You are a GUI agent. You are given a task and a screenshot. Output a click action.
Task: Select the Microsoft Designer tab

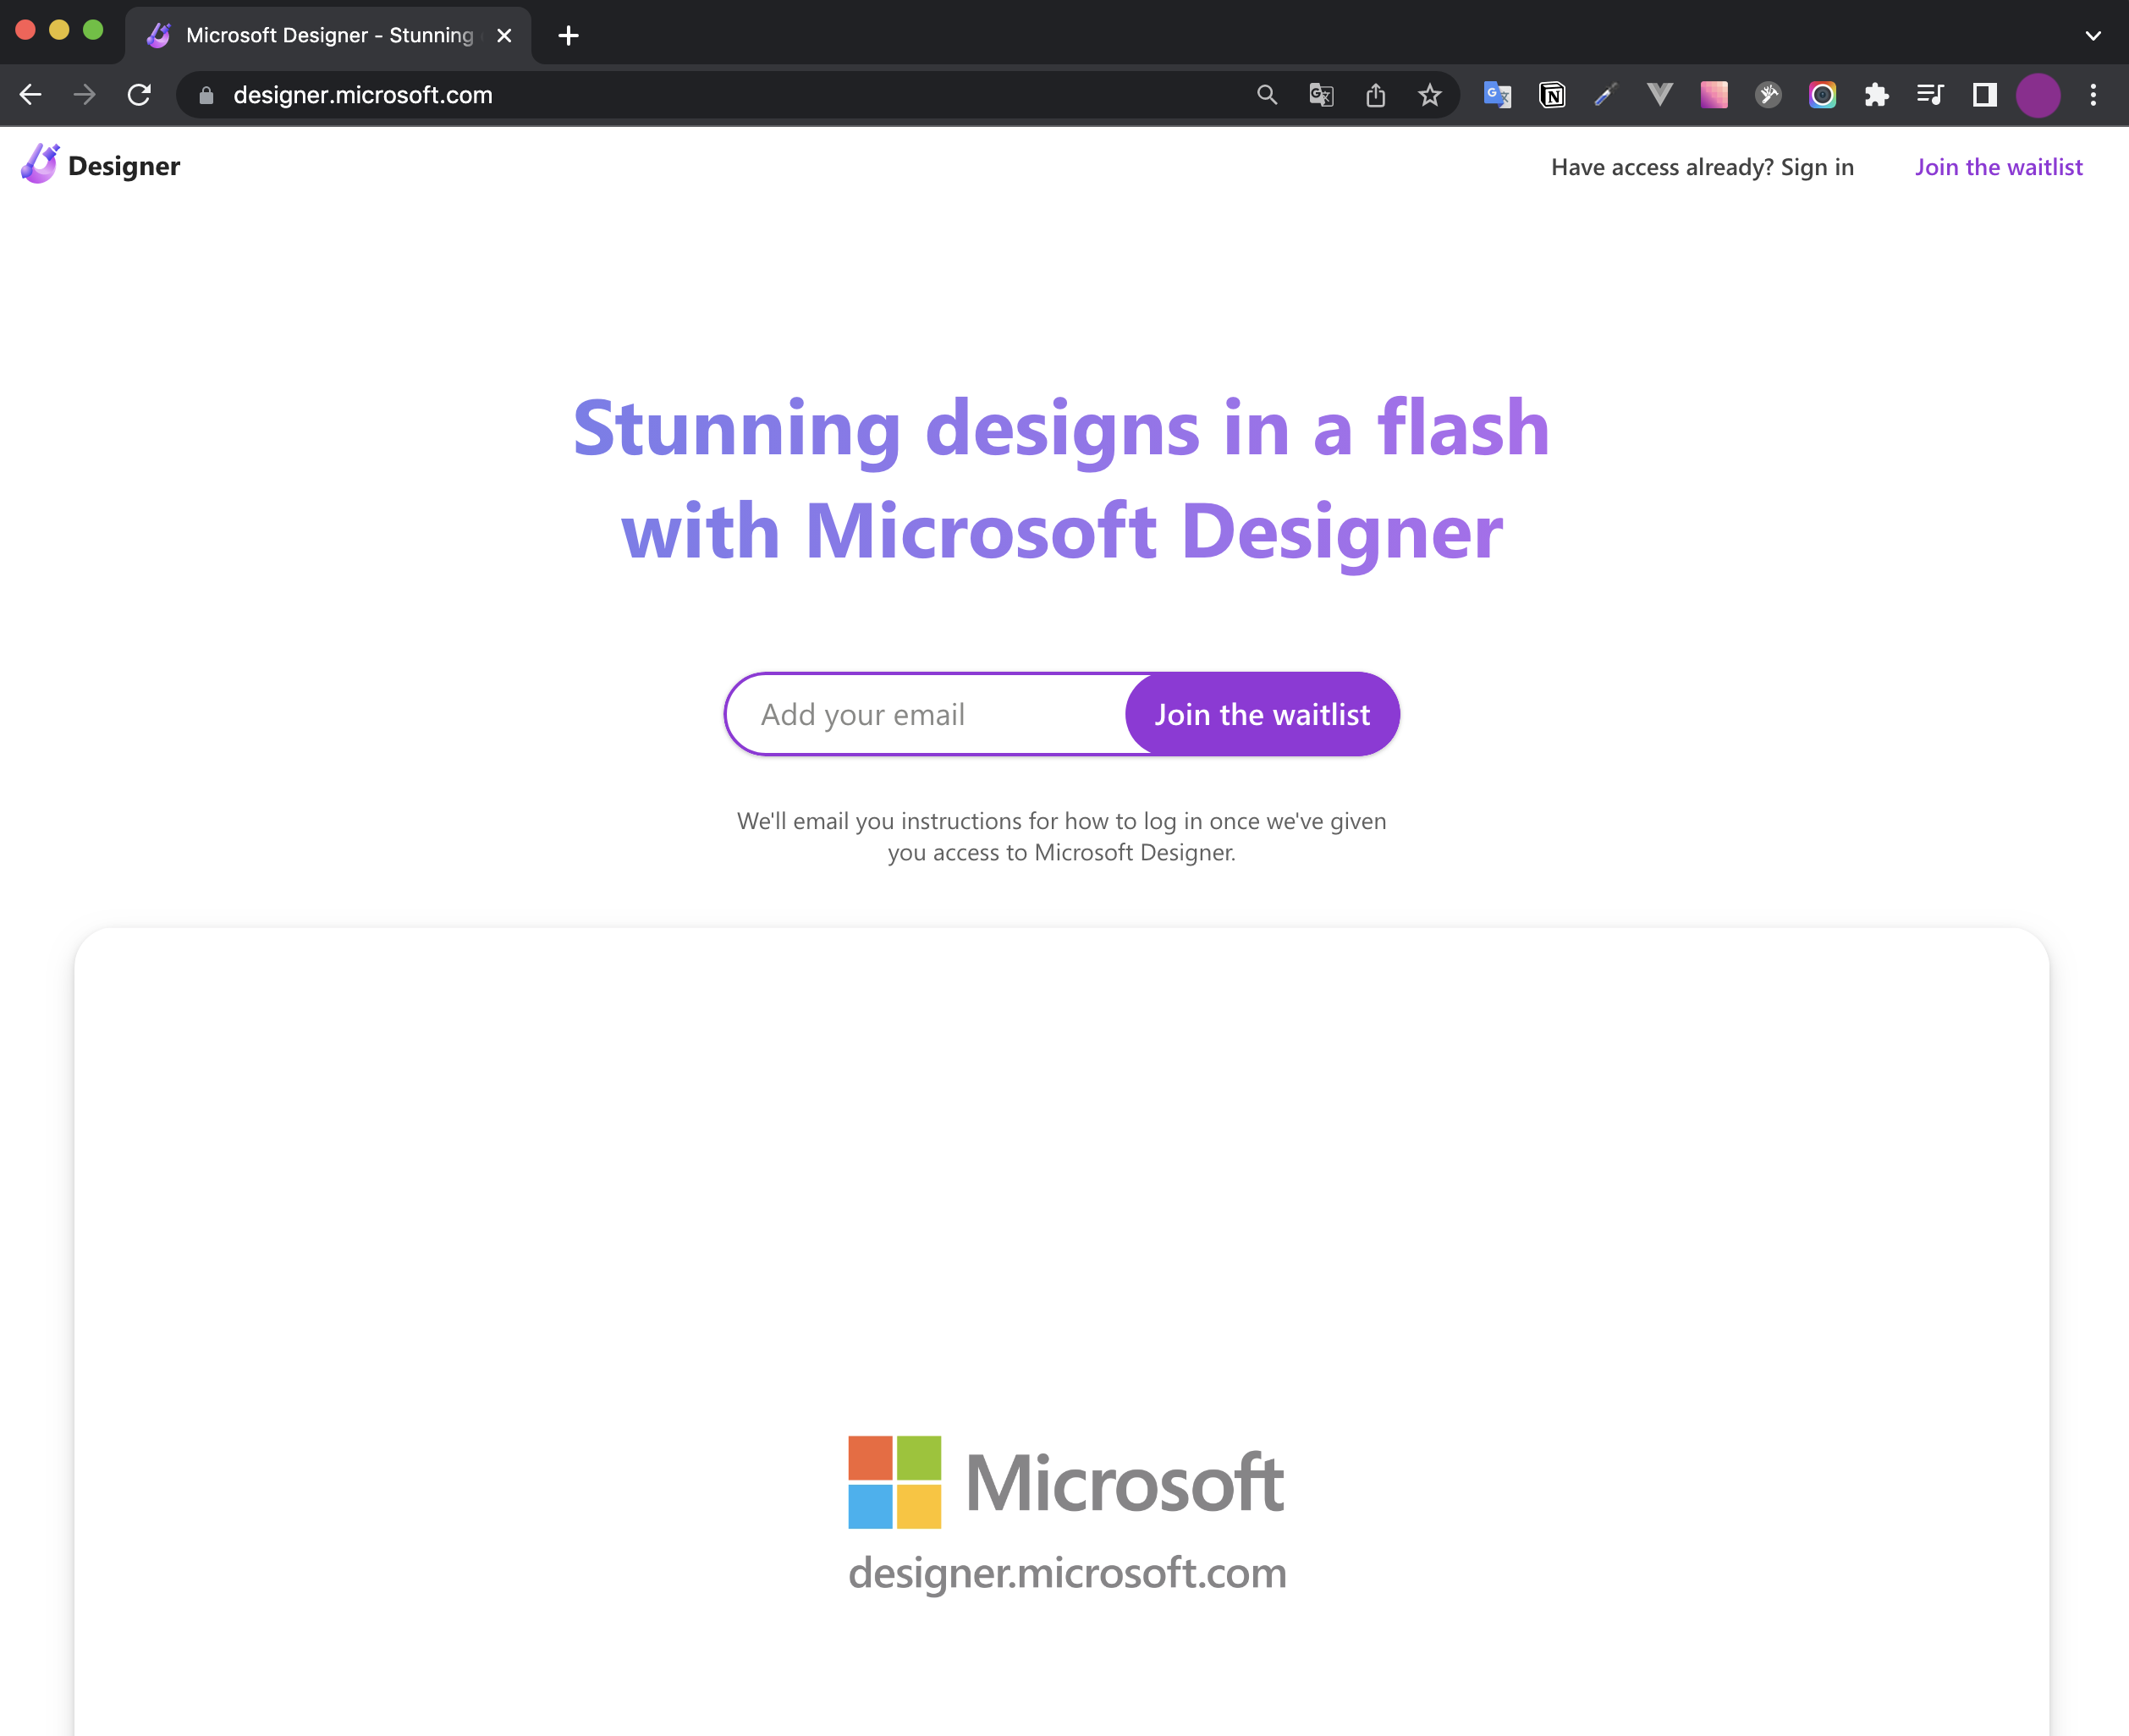(x=328, y=36)
